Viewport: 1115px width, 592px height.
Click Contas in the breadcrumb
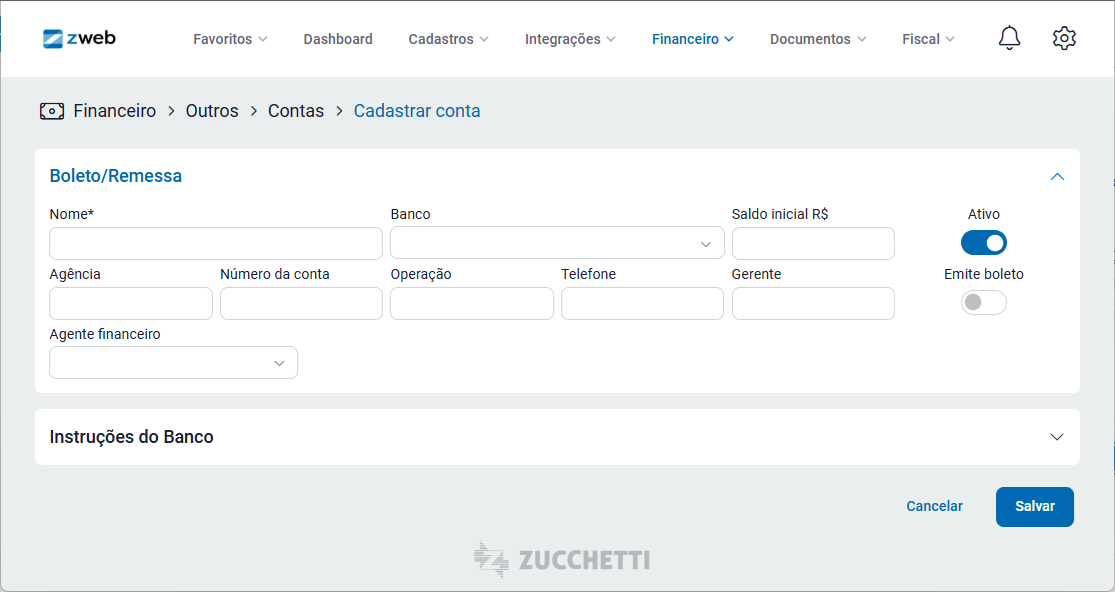[296, 111]
